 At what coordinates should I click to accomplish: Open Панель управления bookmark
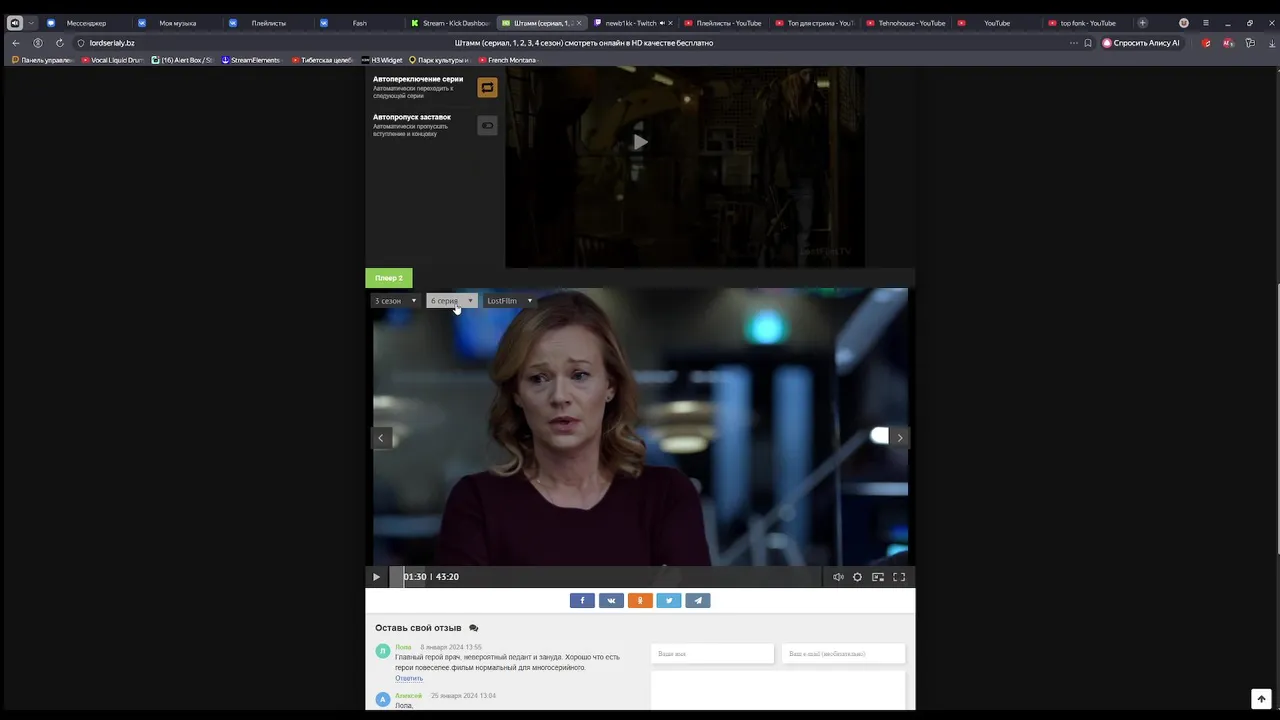pyautogui.click(x=42, y=60)
